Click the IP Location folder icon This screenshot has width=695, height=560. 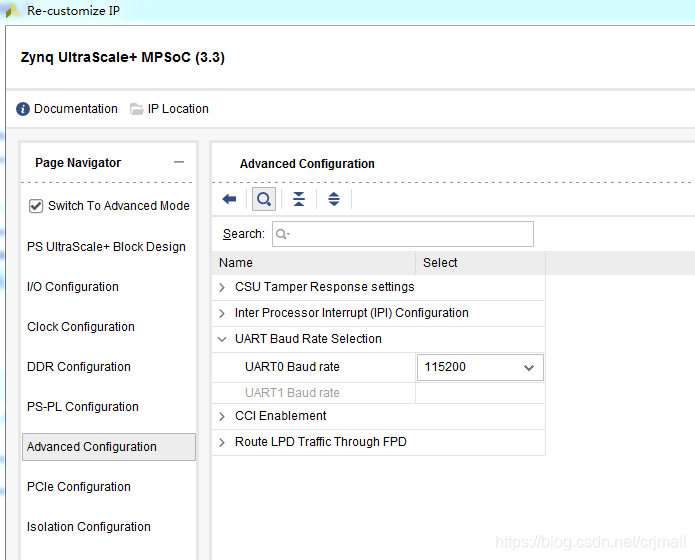136,109
